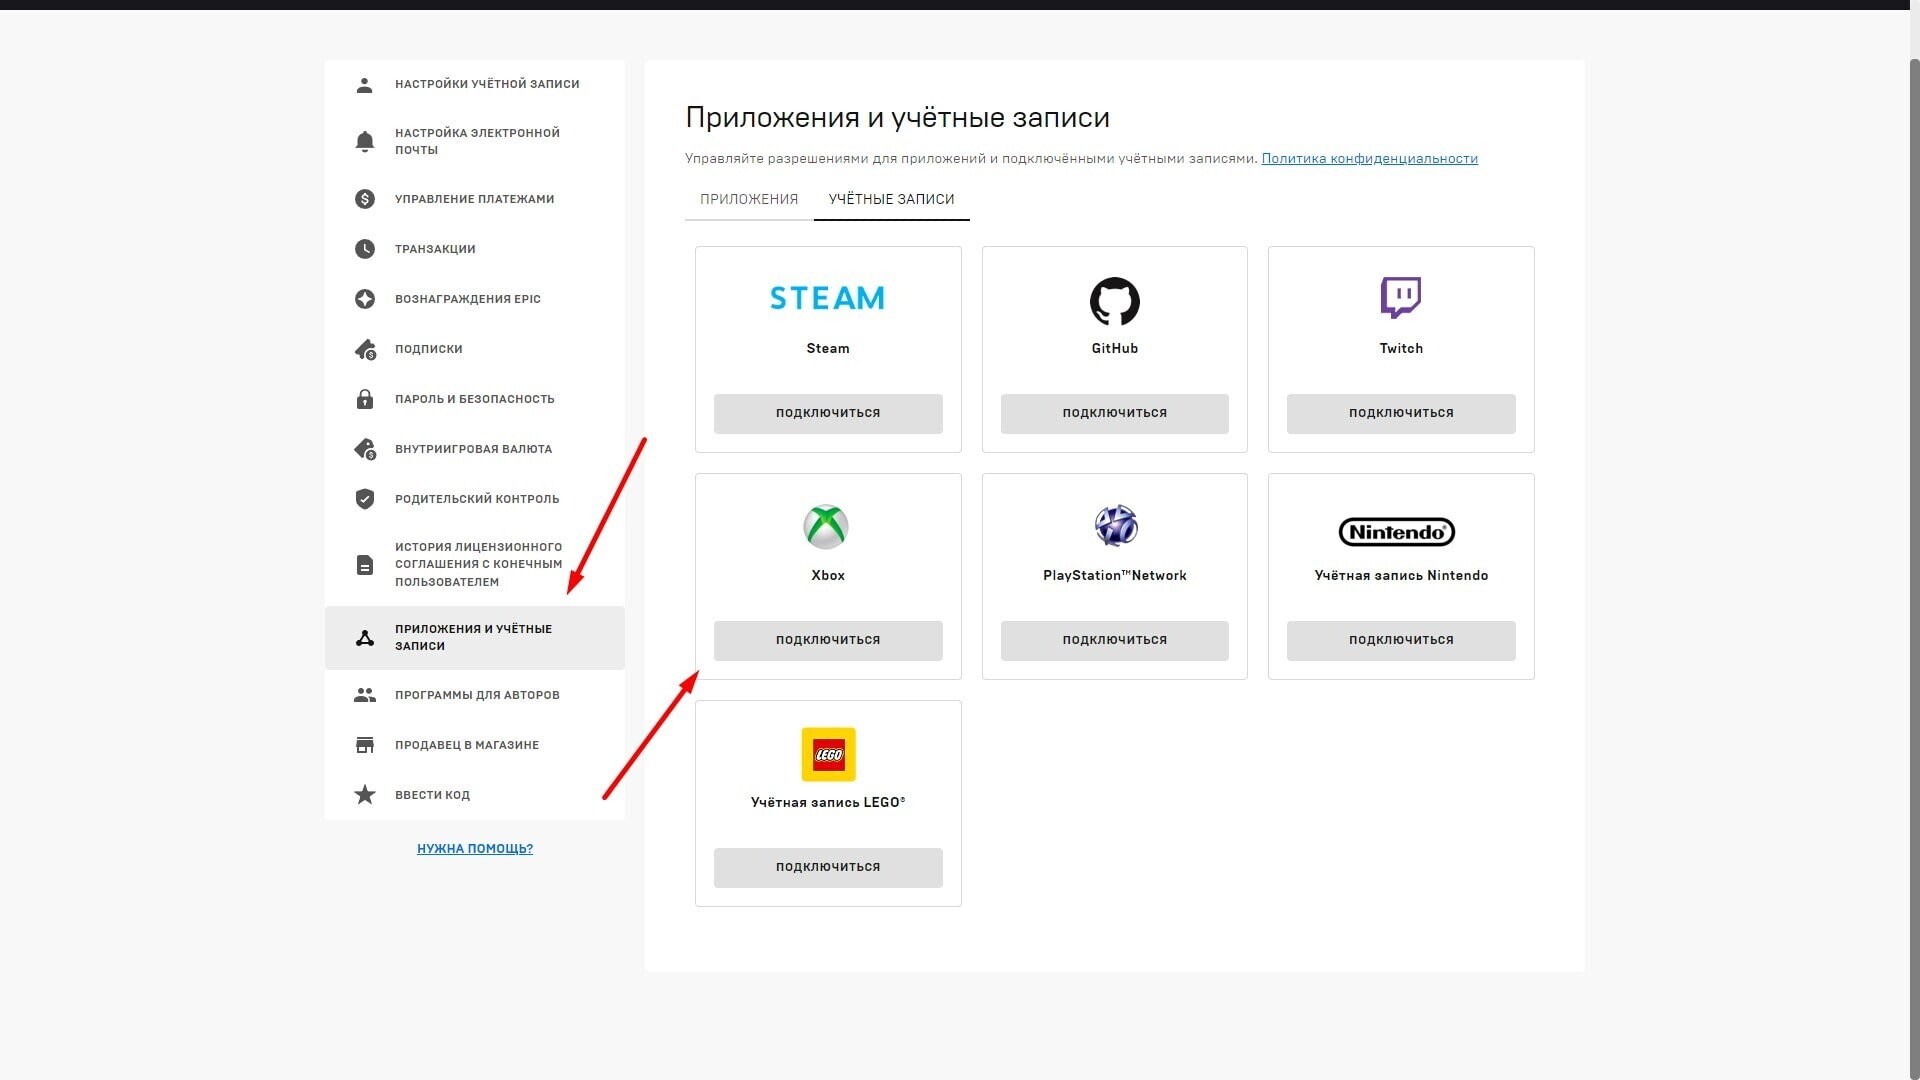Click the parental control shield icon

coord(365,499)
